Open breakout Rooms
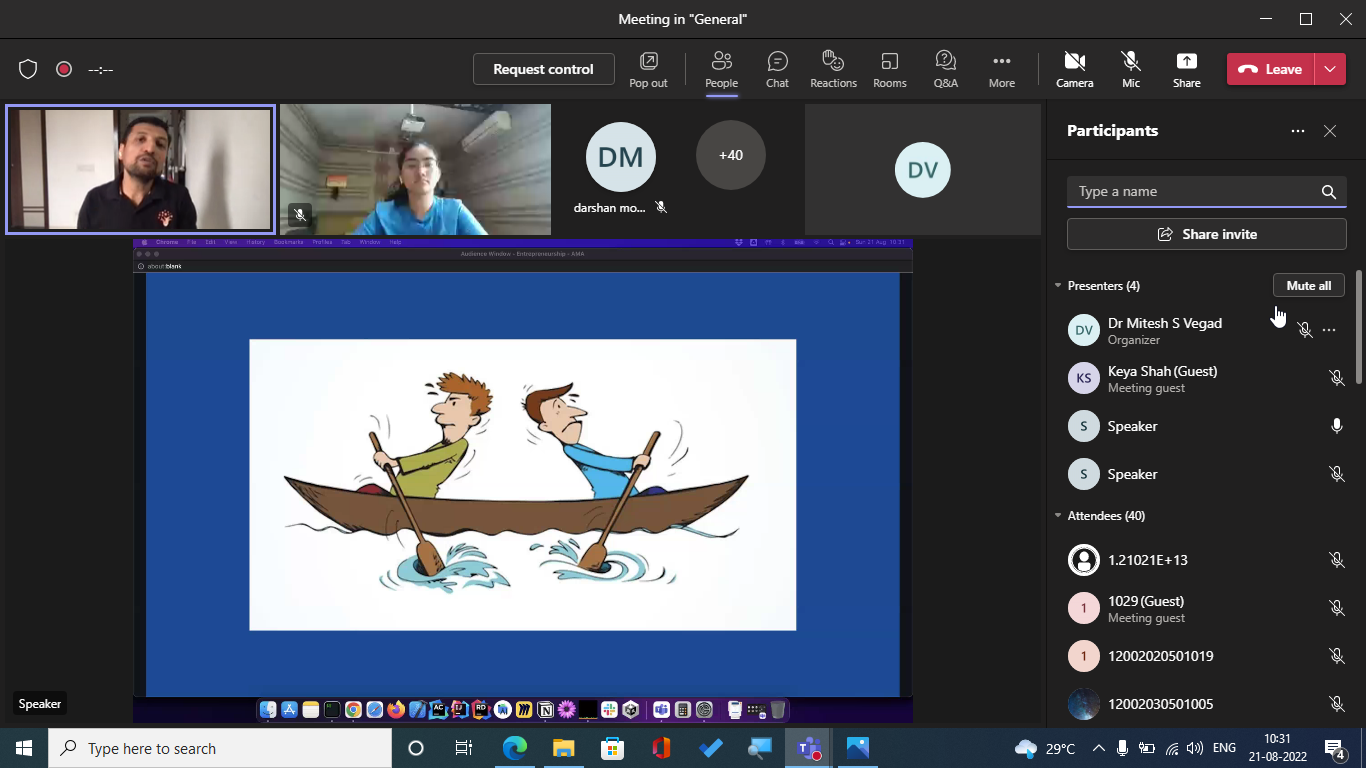This screenshot has width=1366, height=768. [x=889, y=69]
